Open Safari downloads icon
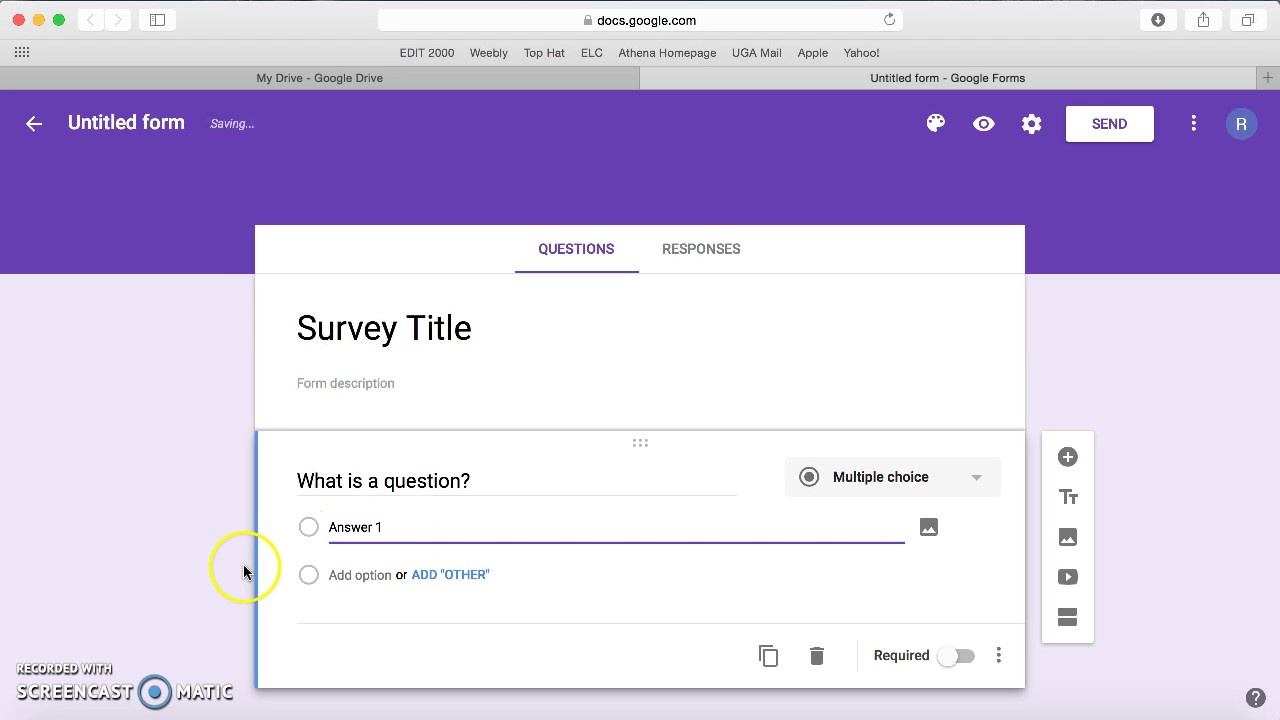 1158,20
